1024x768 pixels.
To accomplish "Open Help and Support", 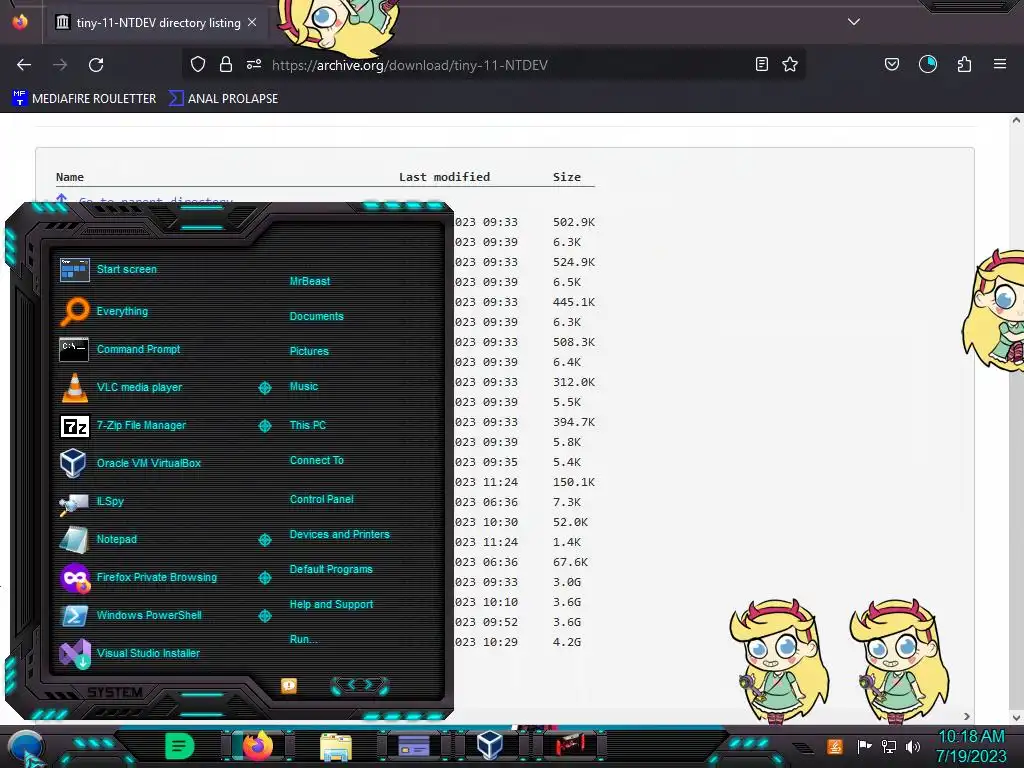I will point(331,605).
